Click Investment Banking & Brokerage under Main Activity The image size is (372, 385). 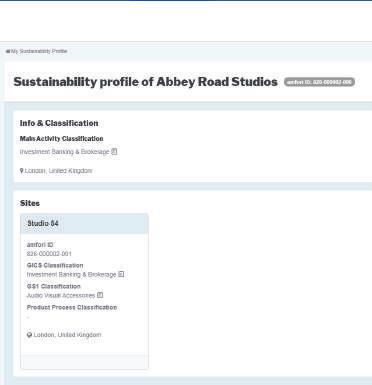click(x=65, y=152)
